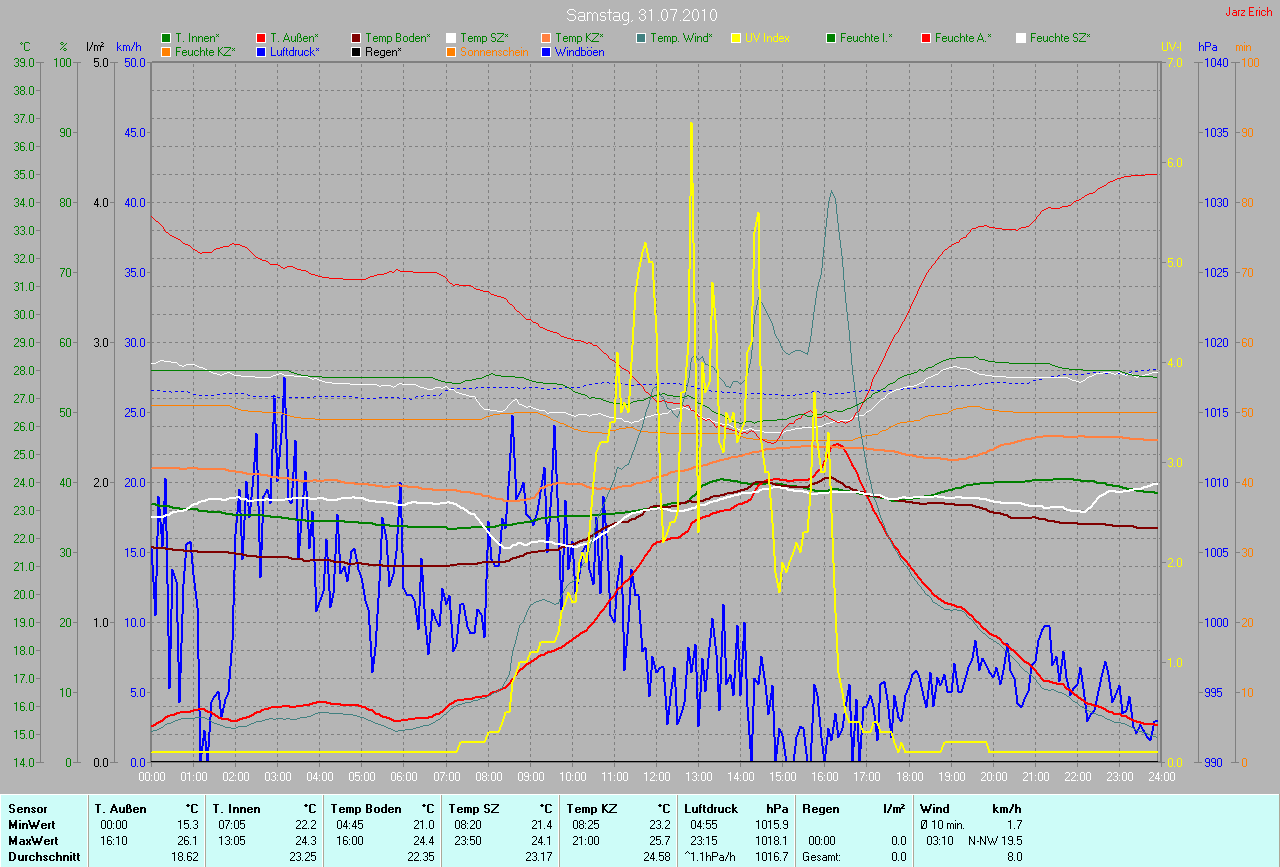Image resolution: width=1280 pixels, height=867 pixels.
Task: Click the orange Sonnenschein legend marker
Action: click(451, 51)
